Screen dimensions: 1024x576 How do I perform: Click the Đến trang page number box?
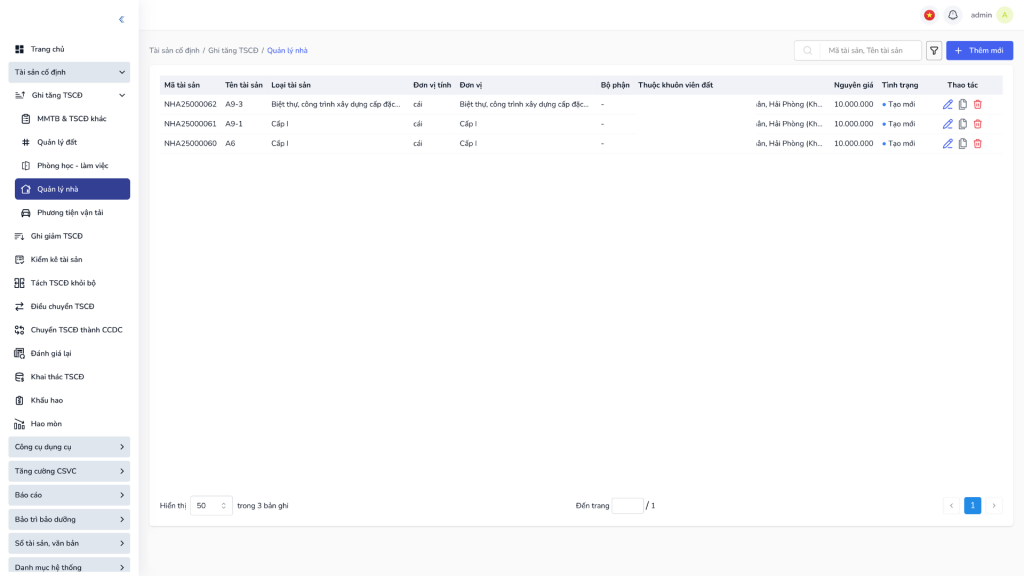point(627,506)
